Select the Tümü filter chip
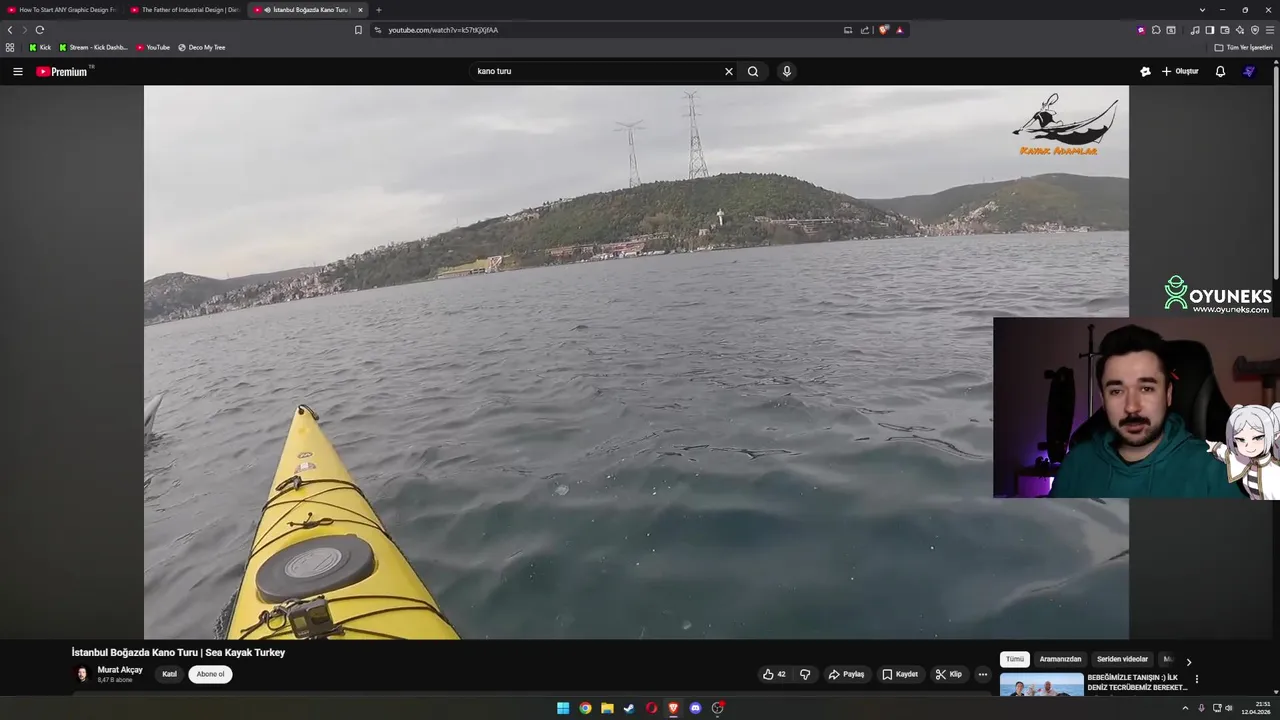This screenshot has width=1280, height=720. [x=1015, y=659]
